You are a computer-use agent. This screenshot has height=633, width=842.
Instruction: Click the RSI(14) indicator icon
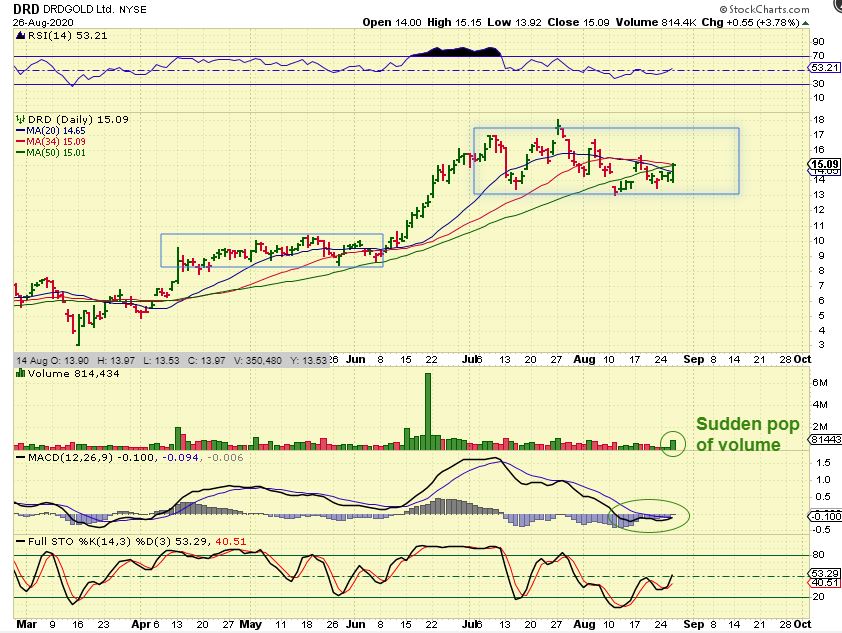pyautogui.click(x=20, y=36)
